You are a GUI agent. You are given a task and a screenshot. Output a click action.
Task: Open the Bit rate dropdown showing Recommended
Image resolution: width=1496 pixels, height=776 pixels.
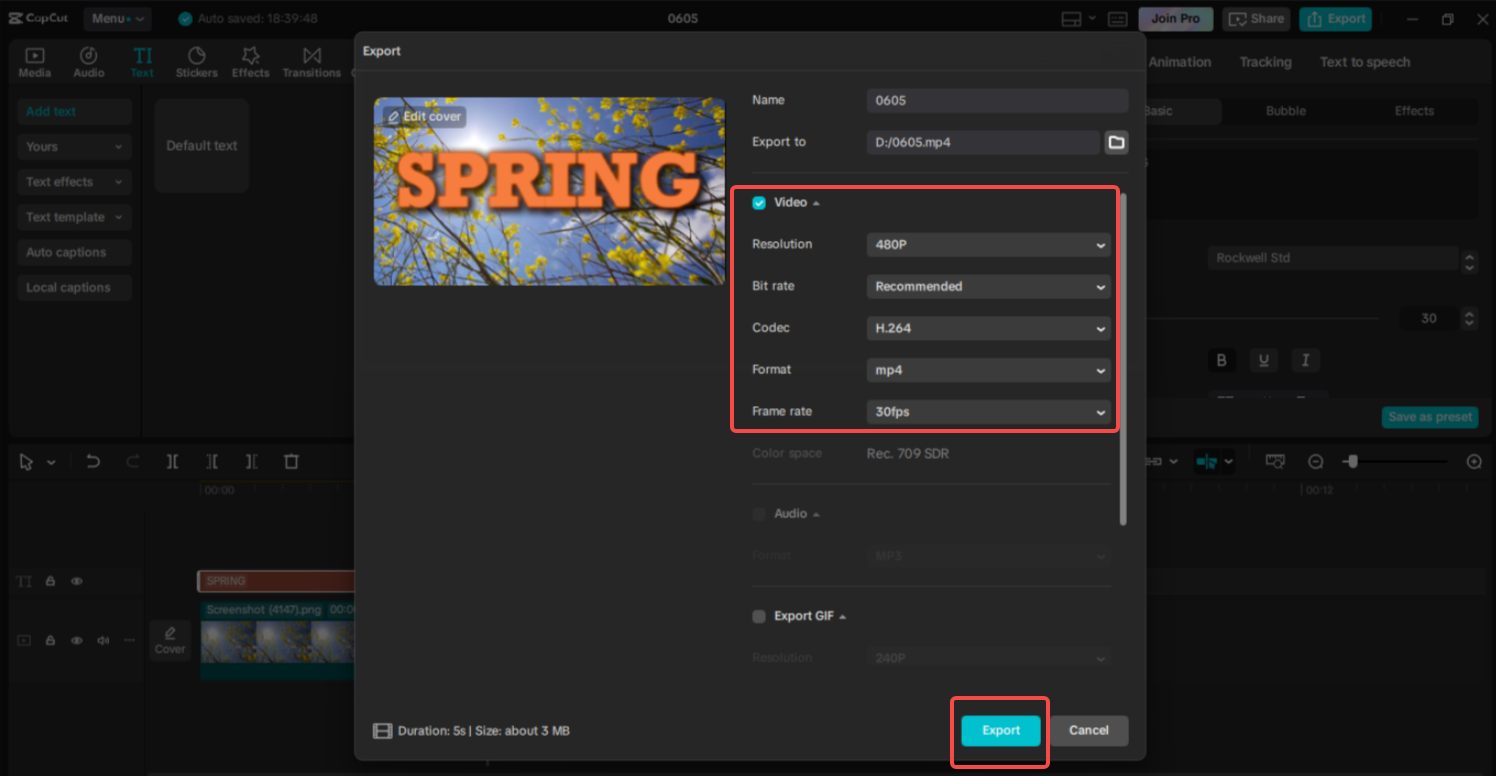[988, 287]
